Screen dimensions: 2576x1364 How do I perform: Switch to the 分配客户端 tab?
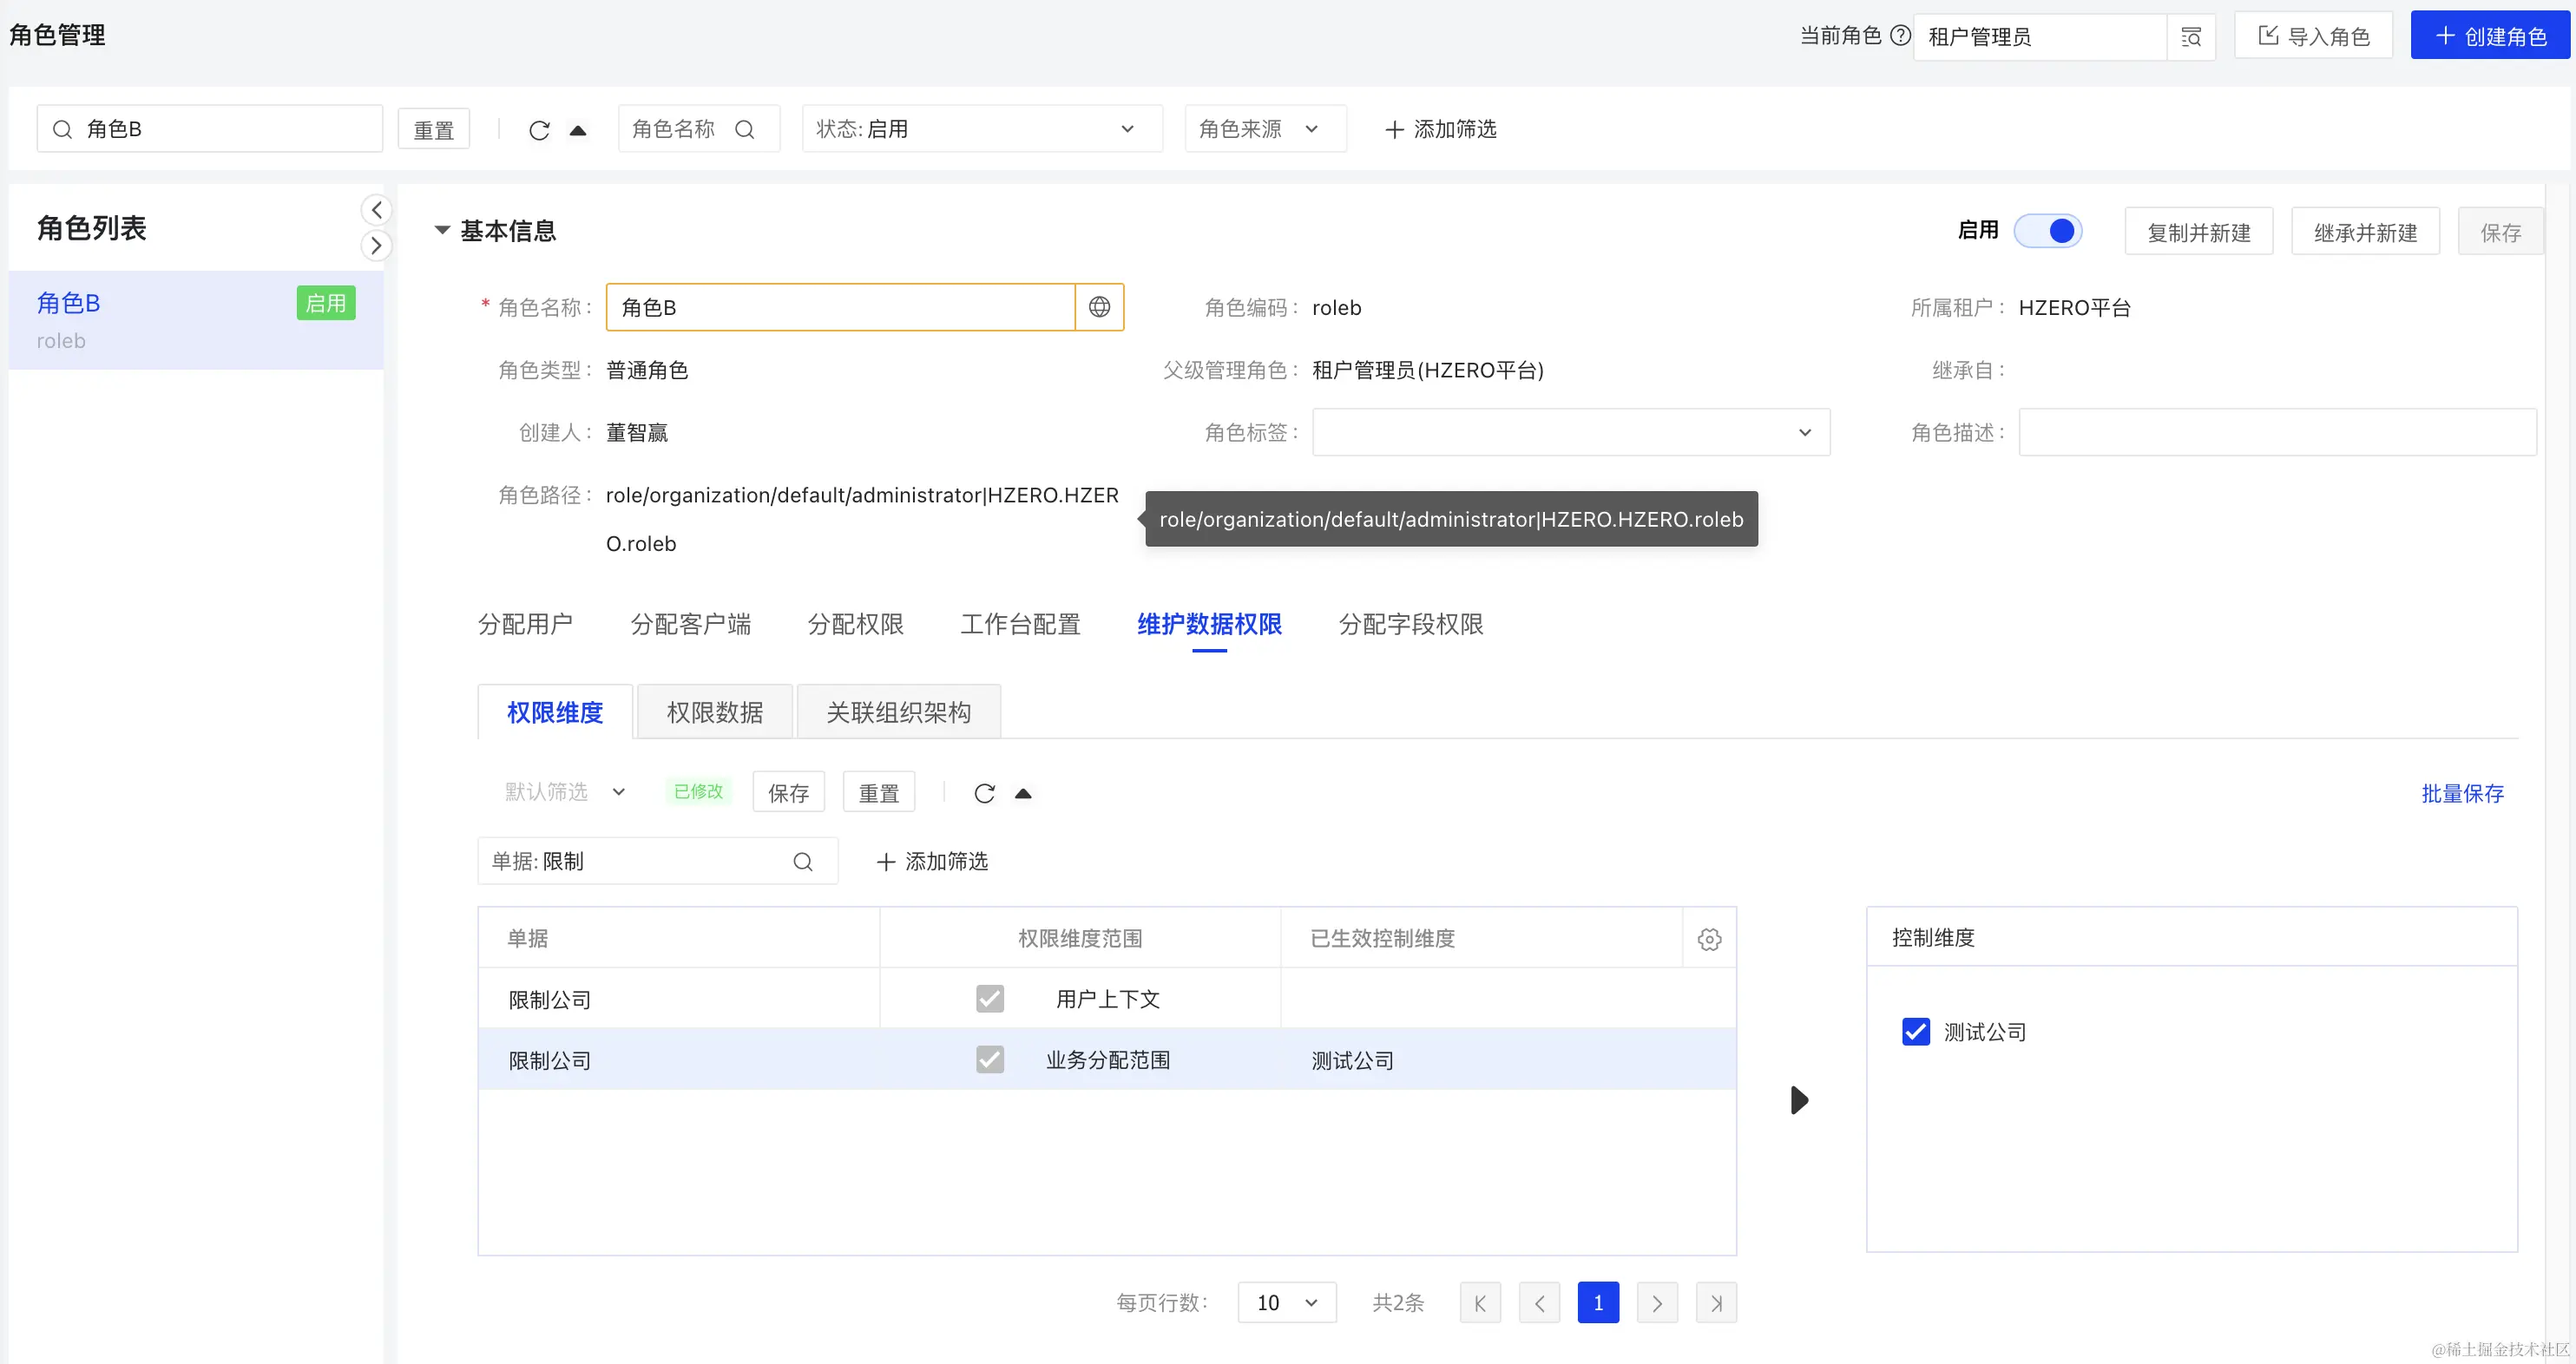pyautogui.click(x=690, y=624)
